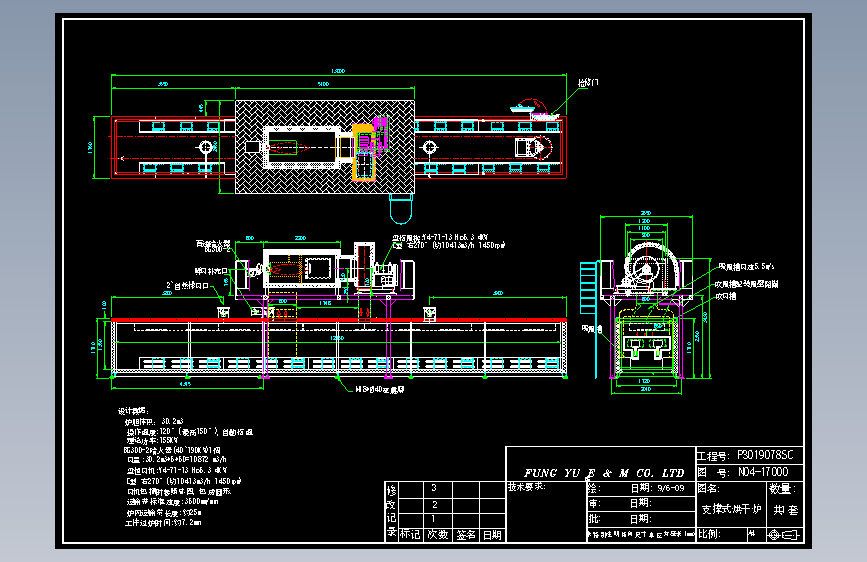This screenshot has height=562, width=867.
Task: Select revision row number '2'
Action: click(x=435, y=504)
